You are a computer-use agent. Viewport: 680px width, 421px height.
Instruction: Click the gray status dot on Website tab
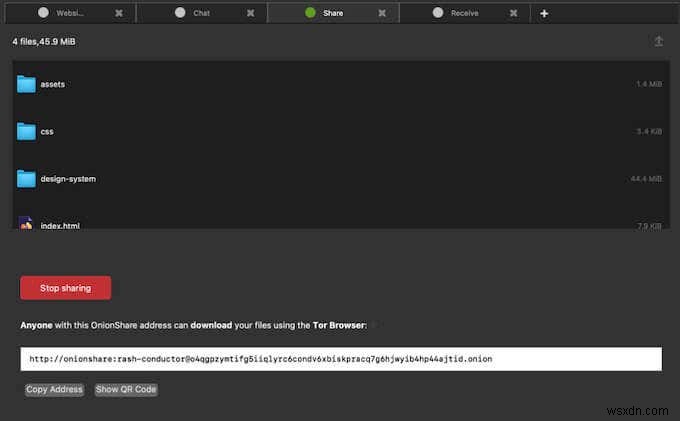click(x=43, y=13)
